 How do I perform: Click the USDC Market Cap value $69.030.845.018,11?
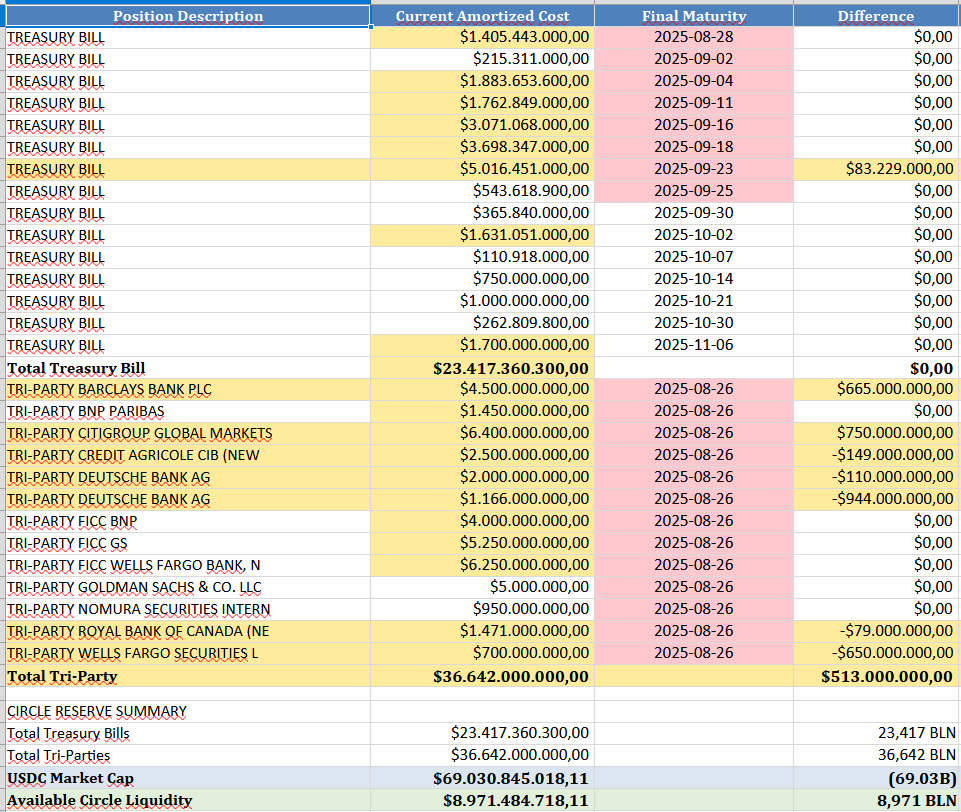click(x=482, y=778)
